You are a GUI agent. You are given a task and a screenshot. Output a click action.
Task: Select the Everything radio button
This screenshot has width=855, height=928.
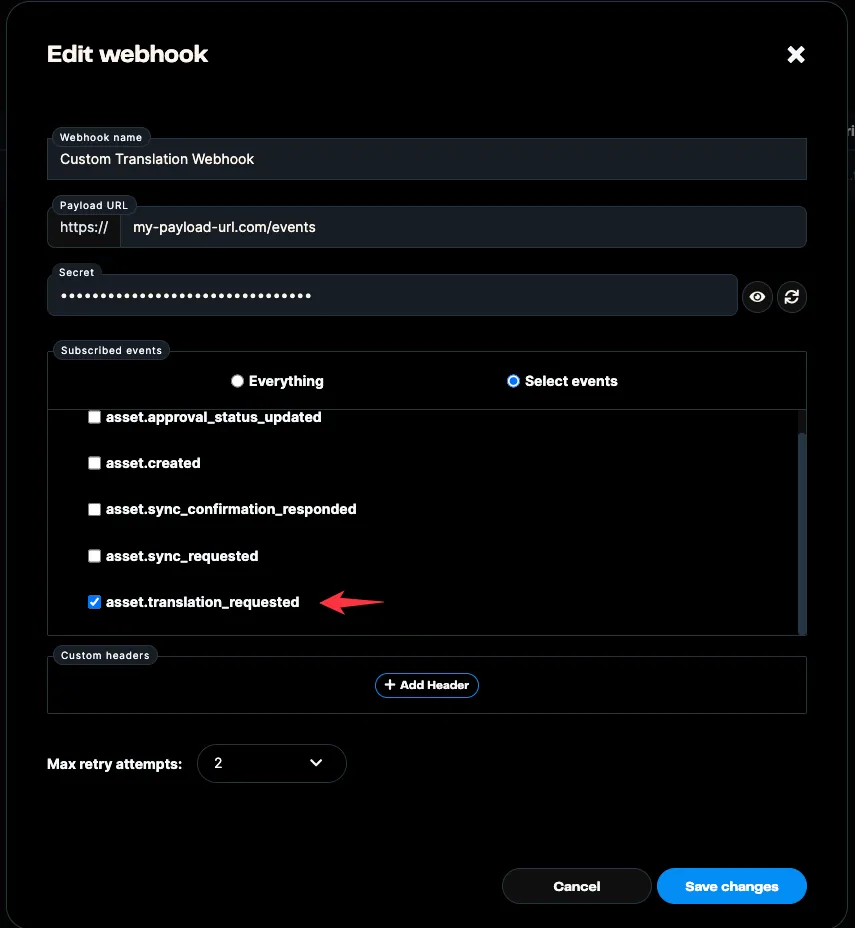[x=237, y=380]
